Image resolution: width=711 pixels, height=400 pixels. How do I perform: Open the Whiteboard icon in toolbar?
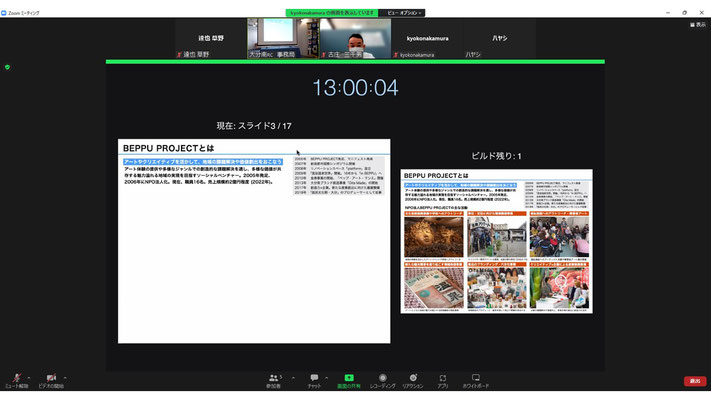pos(476,380)
